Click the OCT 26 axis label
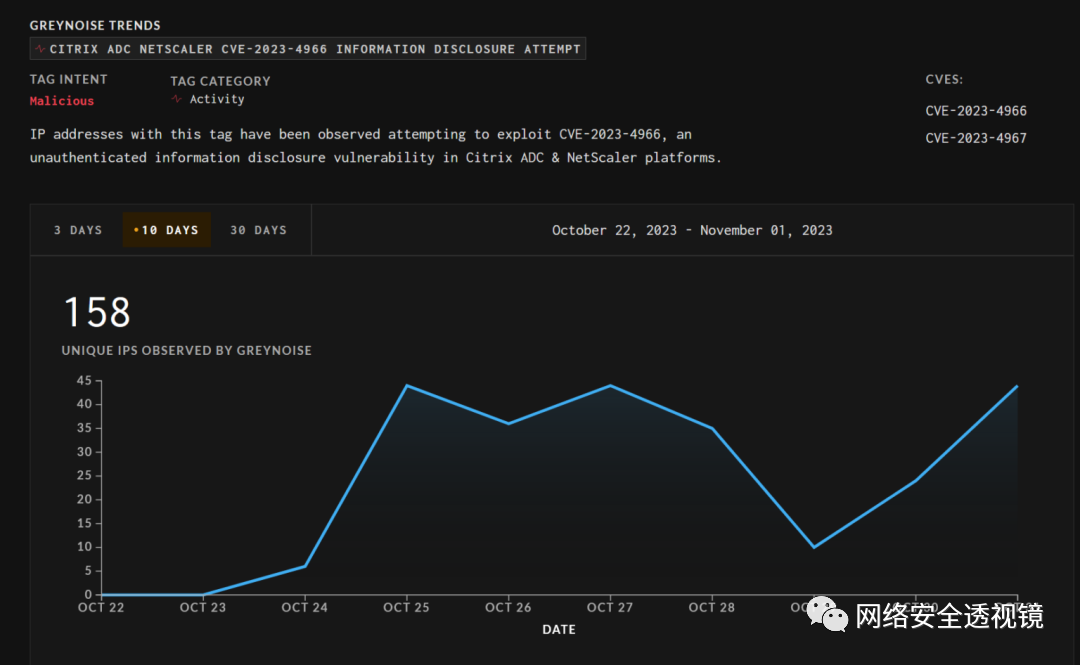This screenshot has height=665, width=1080. pos(508,607)
